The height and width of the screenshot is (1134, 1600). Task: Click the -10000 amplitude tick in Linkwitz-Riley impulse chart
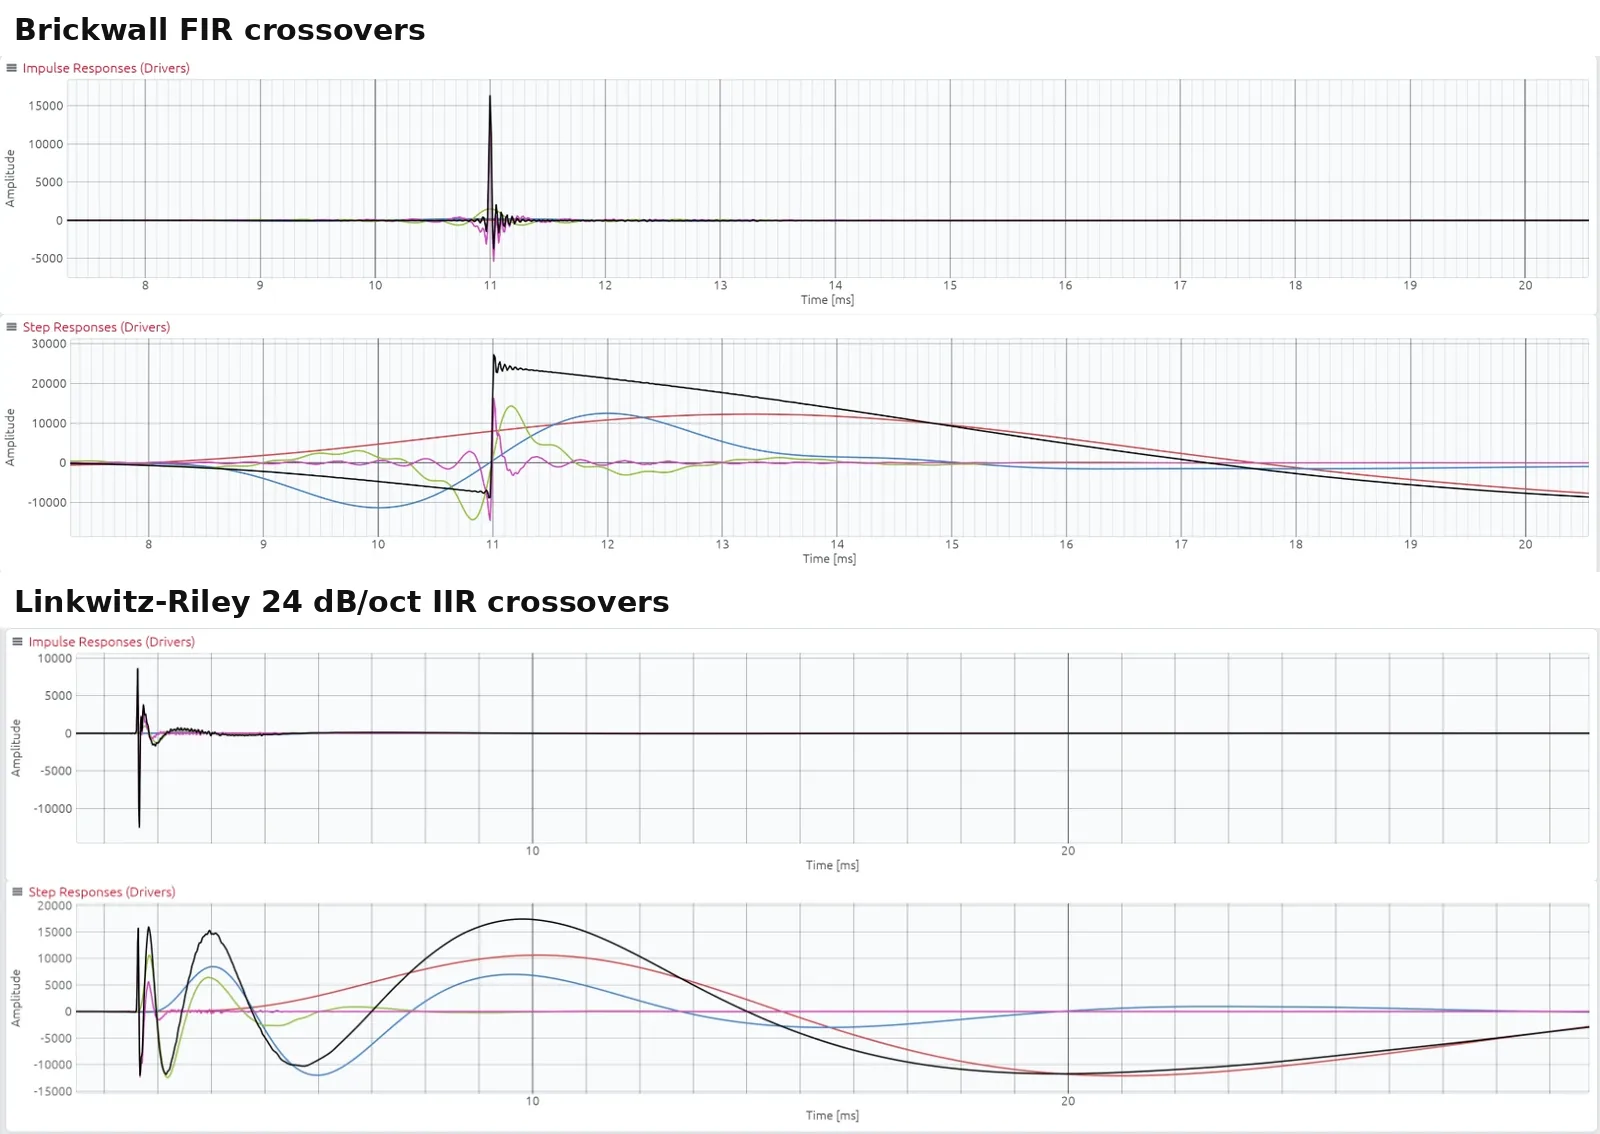pos(55,809)
